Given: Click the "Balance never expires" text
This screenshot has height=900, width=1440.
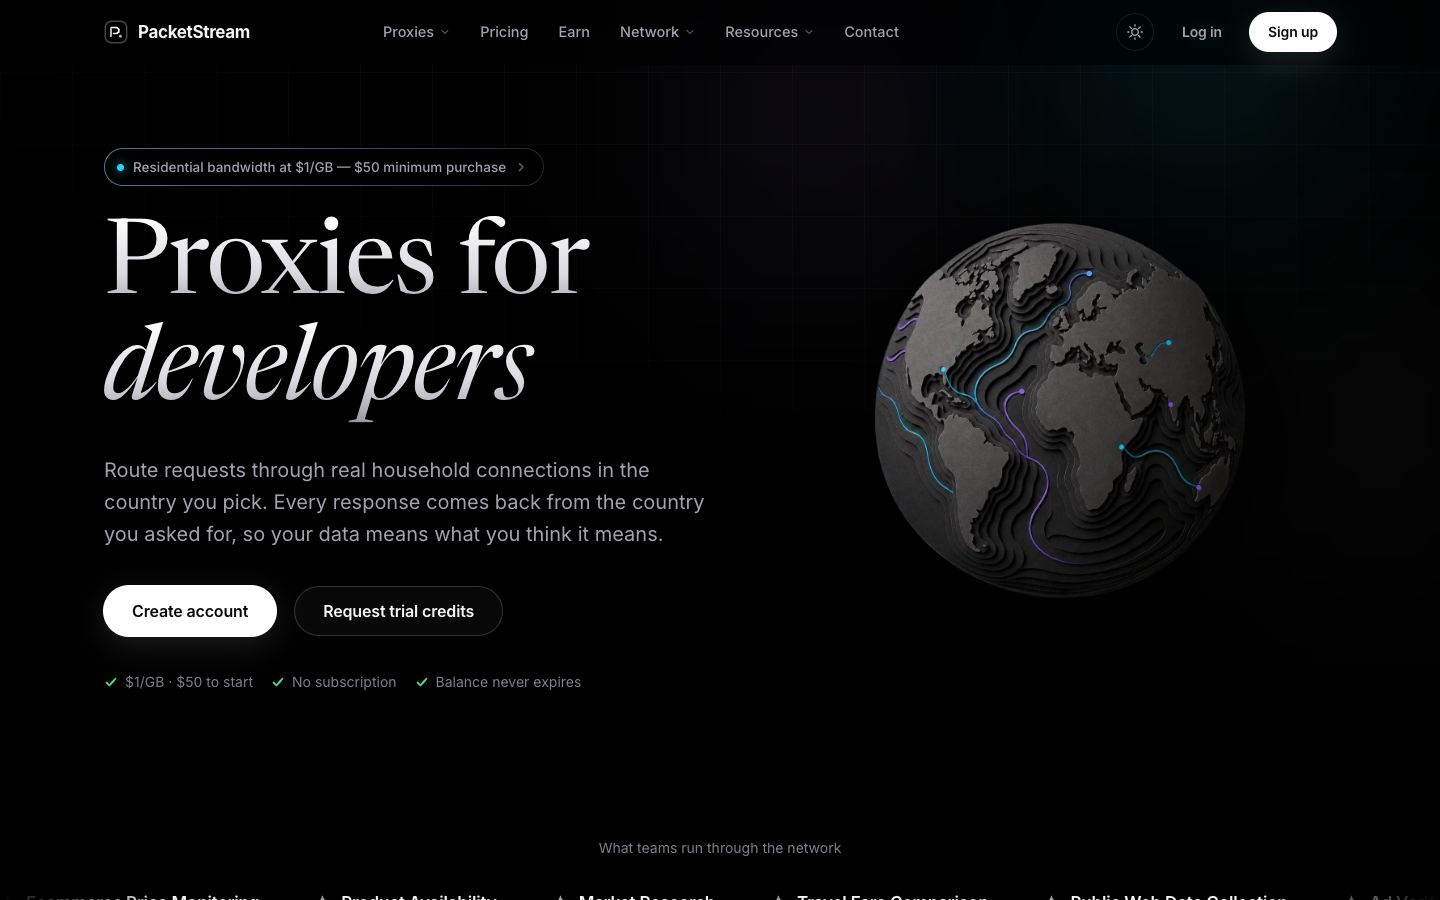Looking at the screenshot, I should [x=508, y=682].
